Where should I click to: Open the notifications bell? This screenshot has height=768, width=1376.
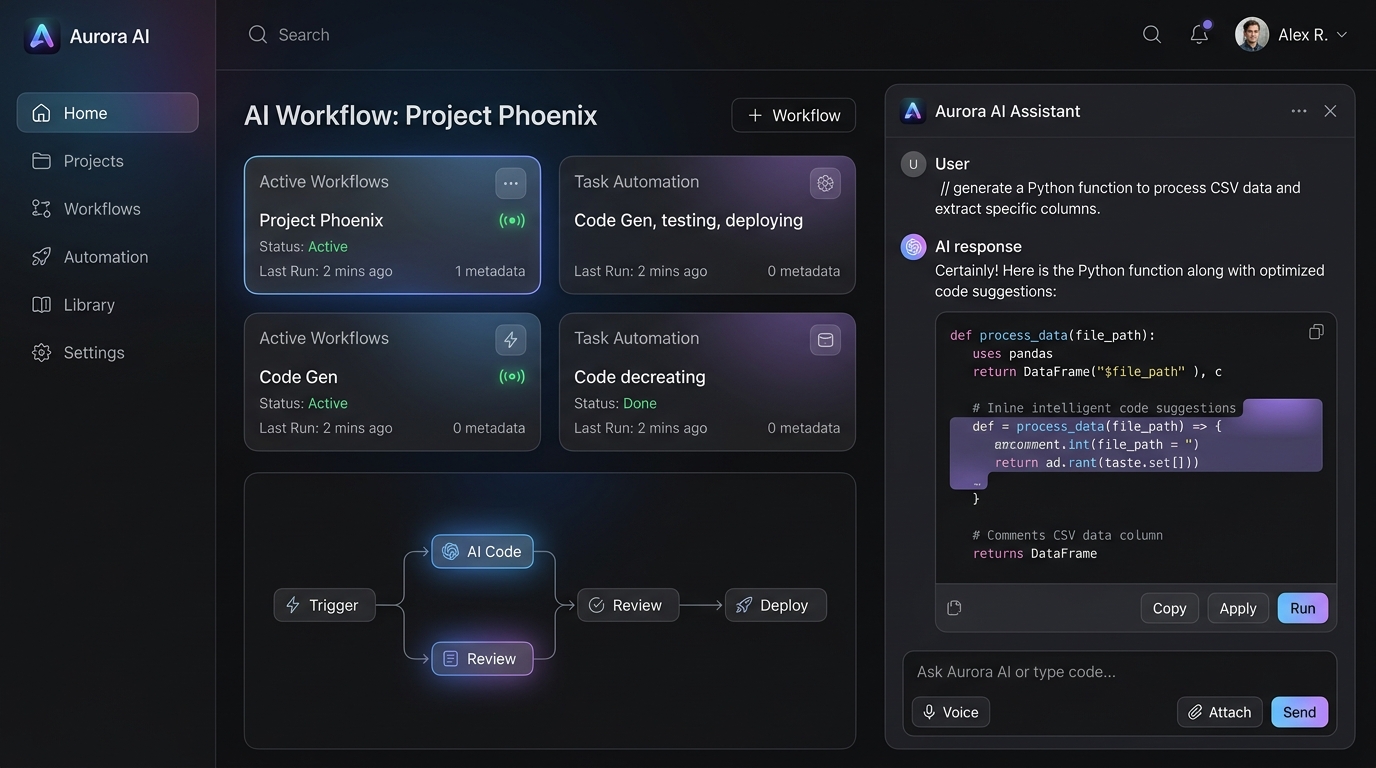tap(1199, 34)
